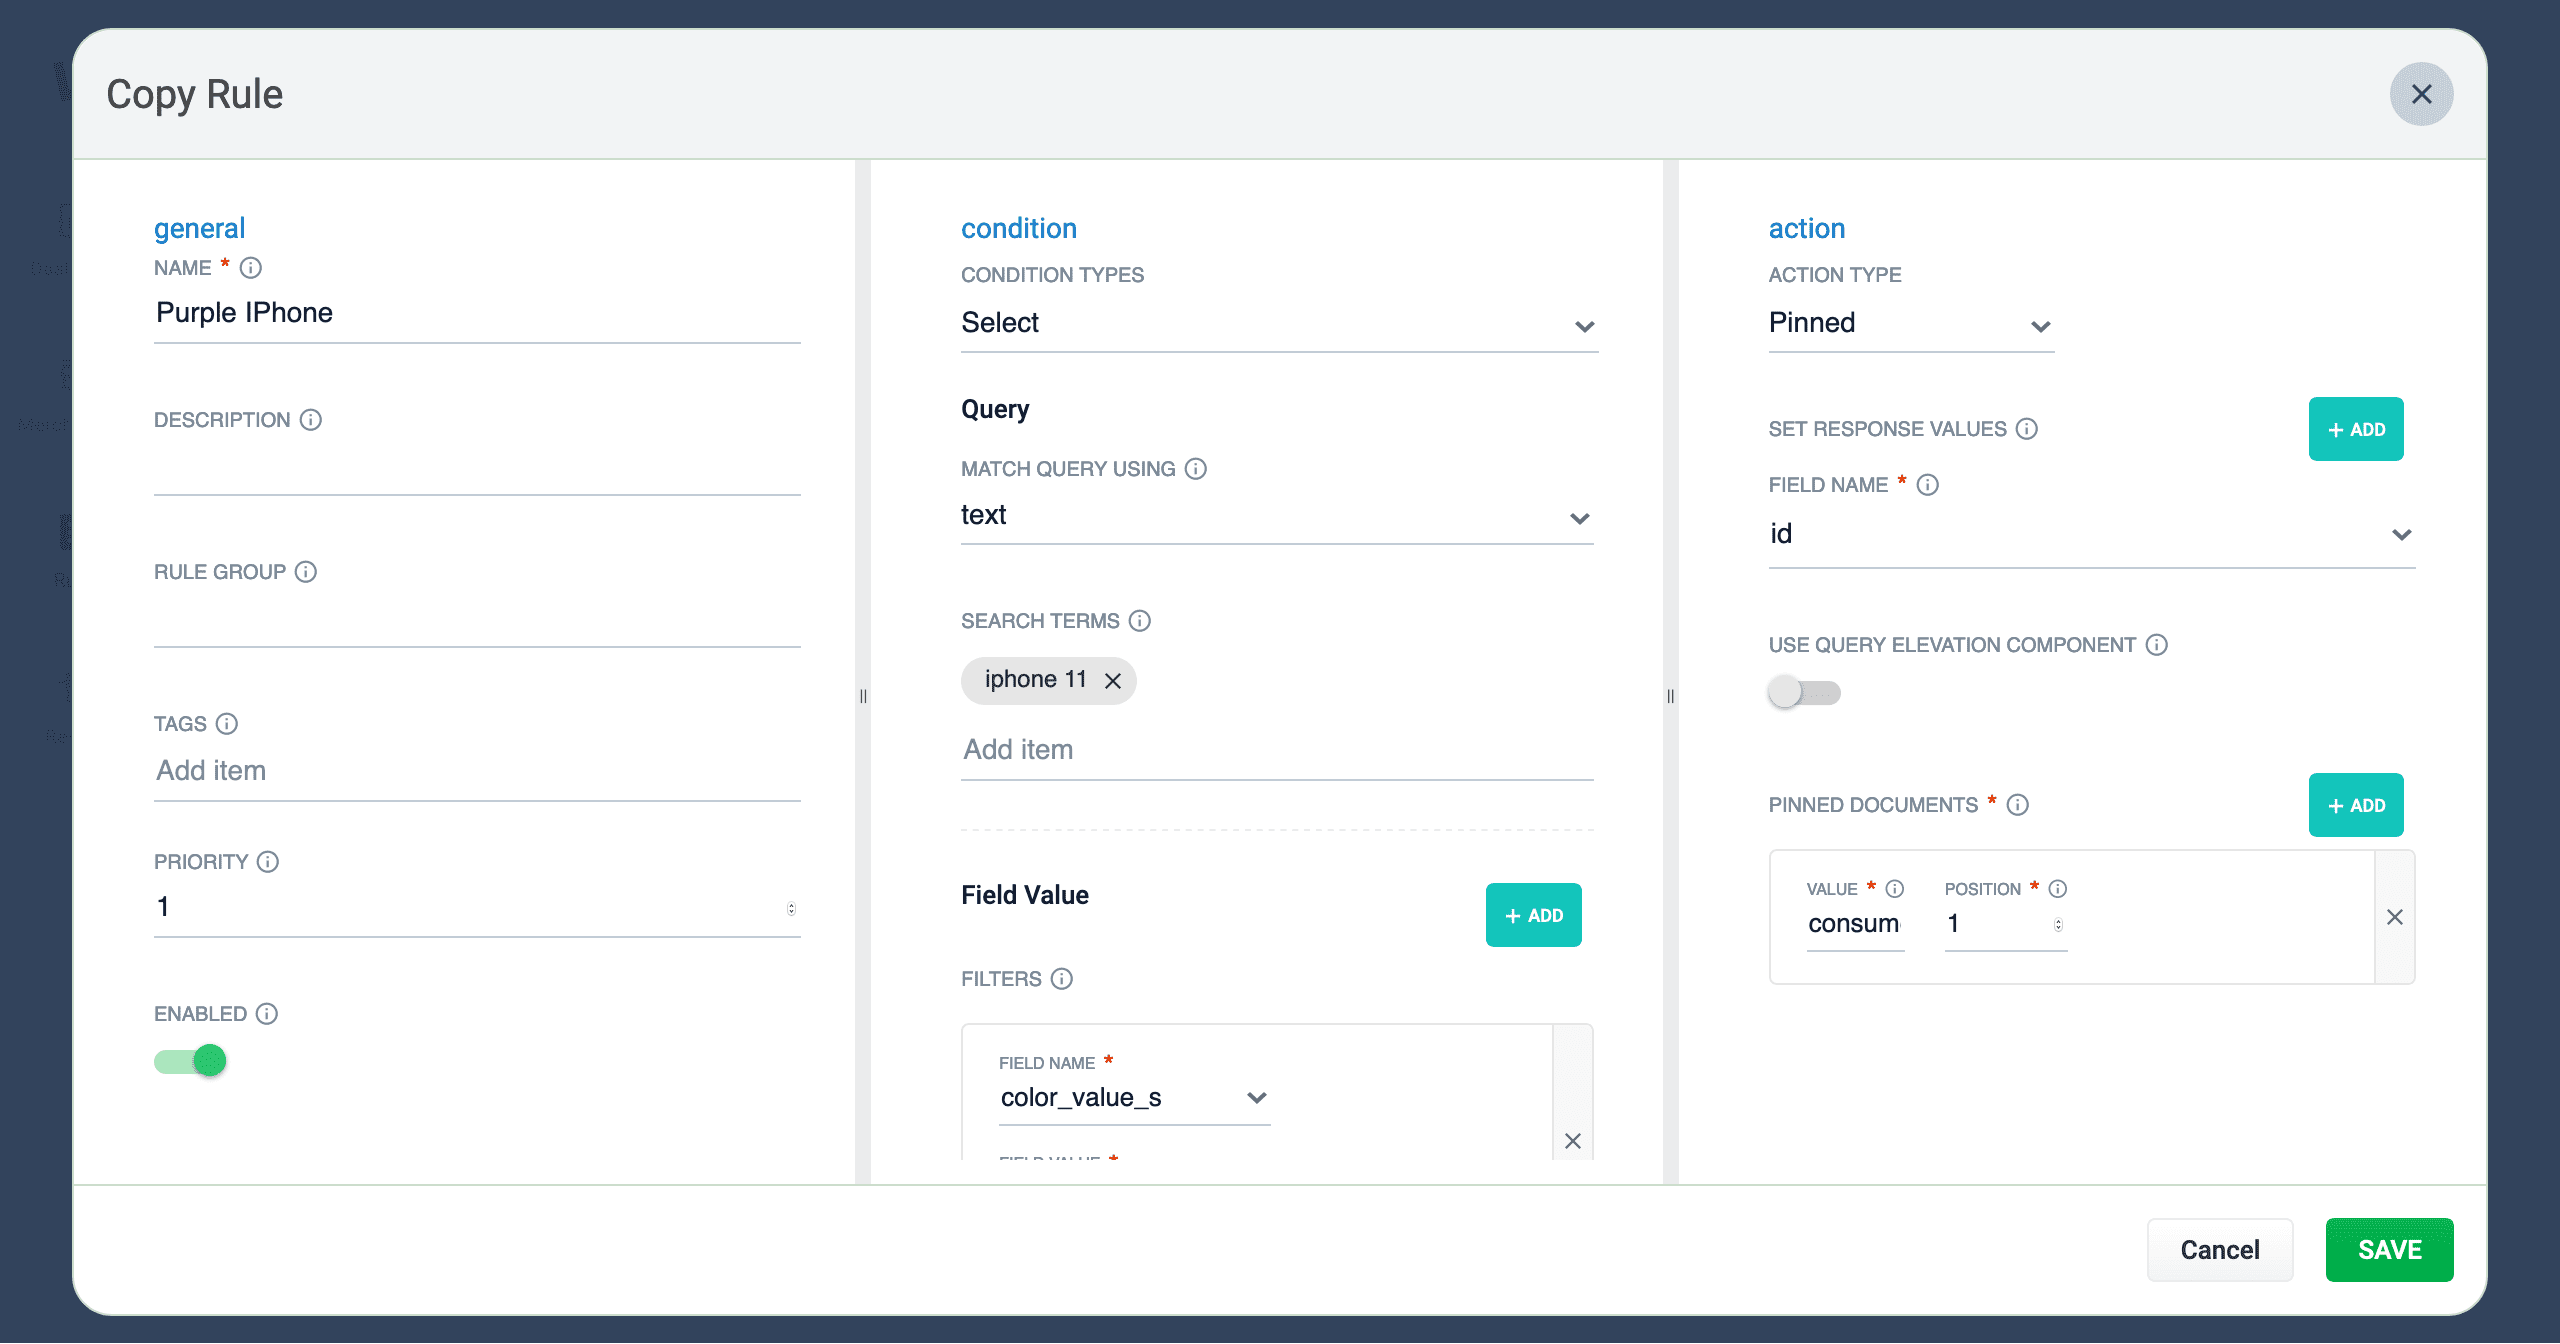The width and height of the screenshot is (2560, 1344).
Task: Click the Description input field
Action: (477, 470)
